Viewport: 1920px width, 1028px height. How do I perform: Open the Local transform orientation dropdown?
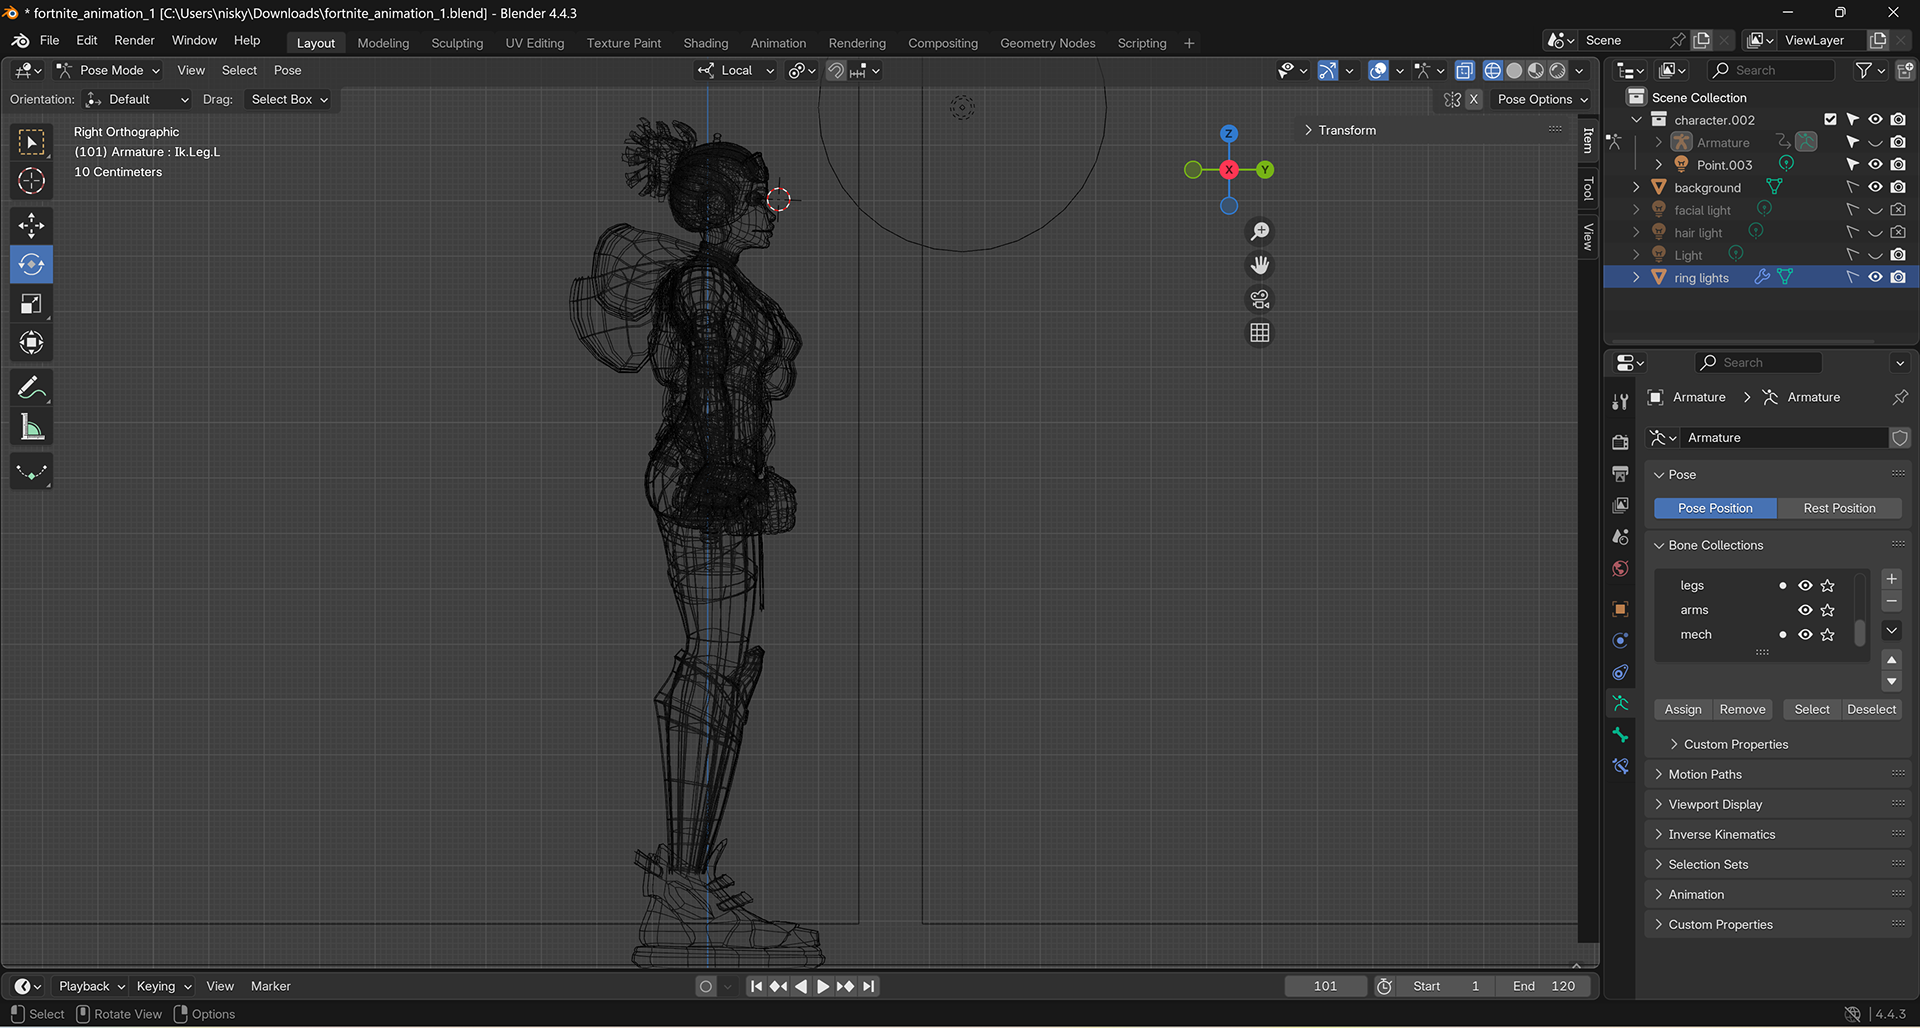[x=736, y=71]
